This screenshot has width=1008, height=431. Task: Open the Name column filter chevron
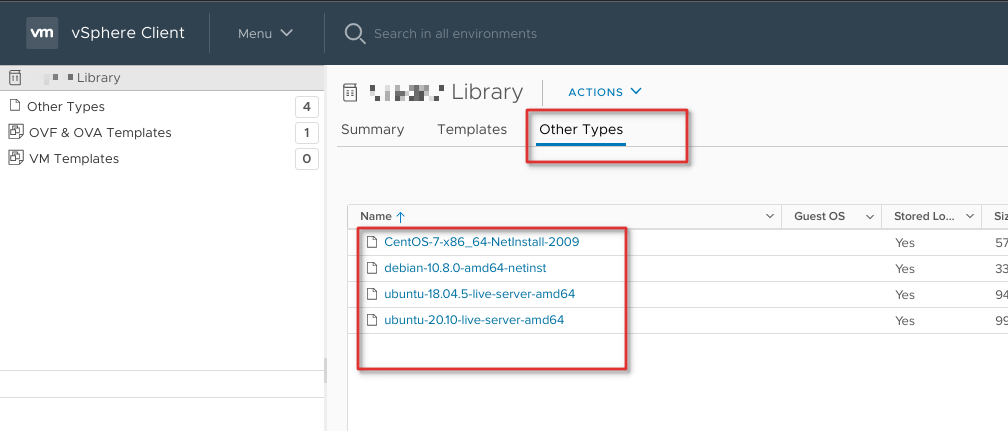770,217
